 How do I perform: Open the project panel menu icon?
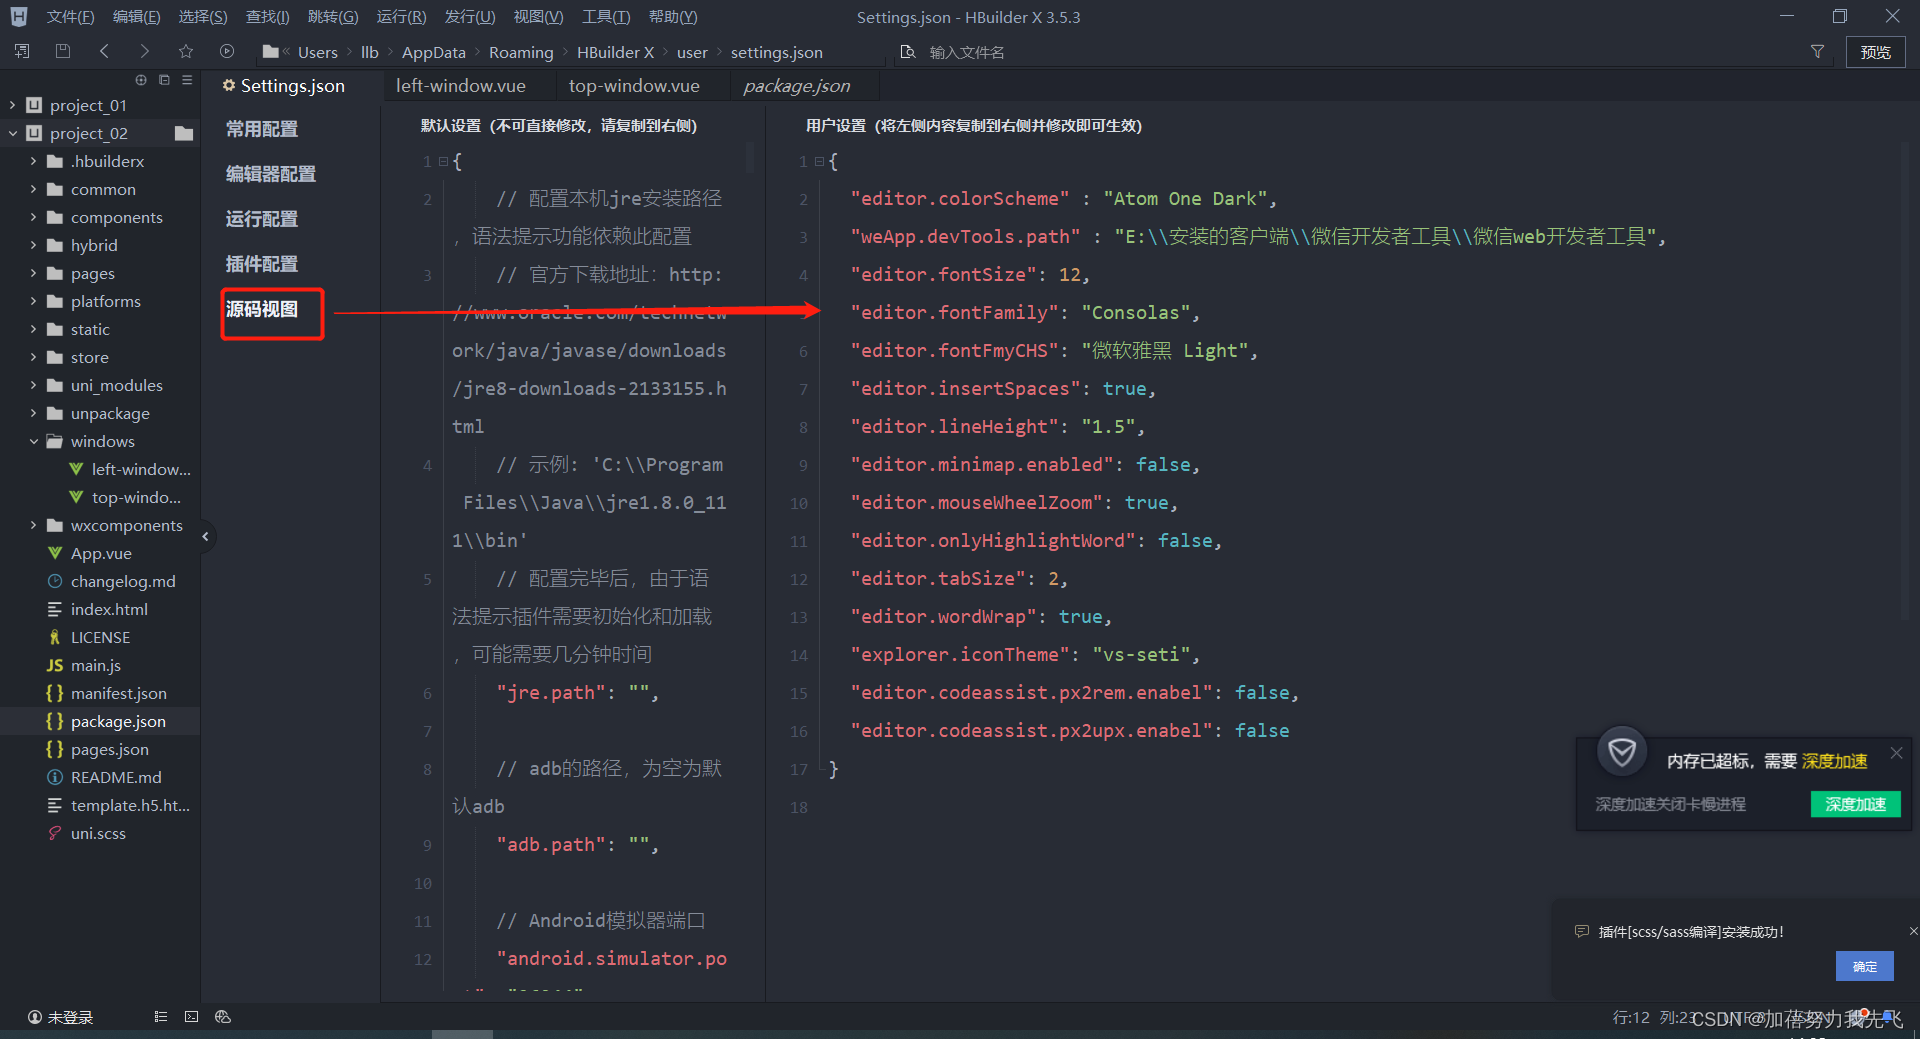[187, 79]
